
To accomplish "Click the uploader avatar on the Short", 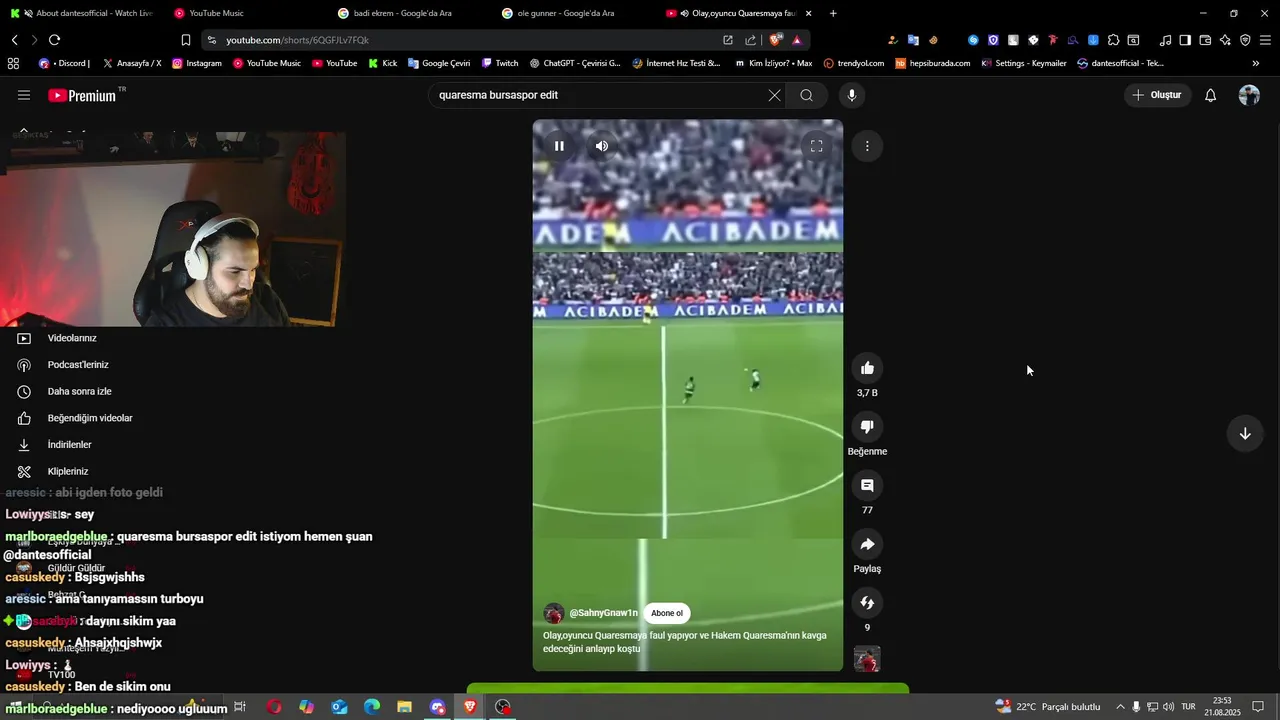I will (x=553, y=613).
